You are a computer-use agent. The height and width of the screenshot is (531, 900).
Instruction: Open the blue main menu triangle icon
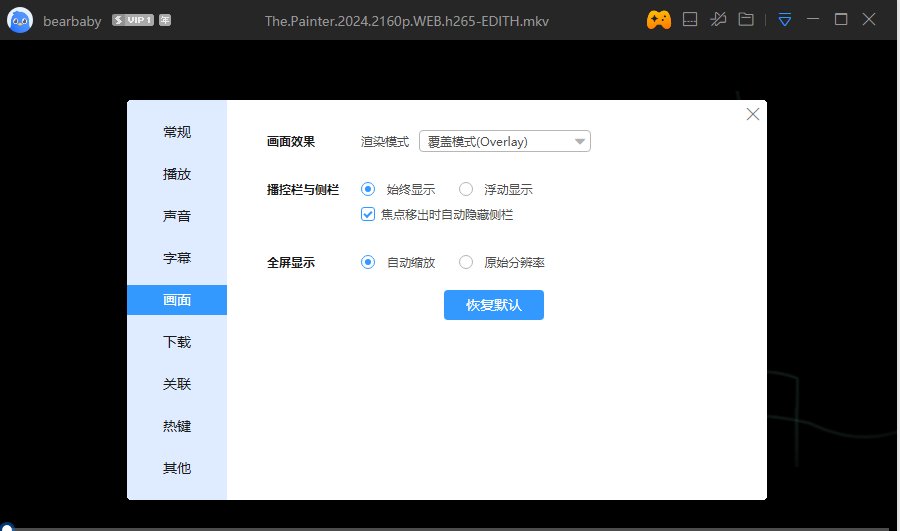click(785, 20)
